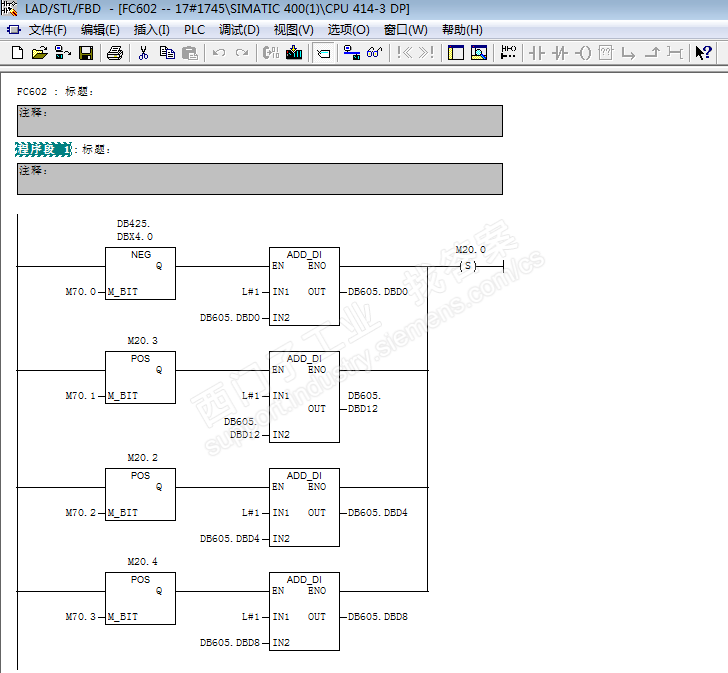Image resolution: width=728 pixels, height=673 pixels.
Task: Save the block with floppy icon
Action: (x=86, y=53)
